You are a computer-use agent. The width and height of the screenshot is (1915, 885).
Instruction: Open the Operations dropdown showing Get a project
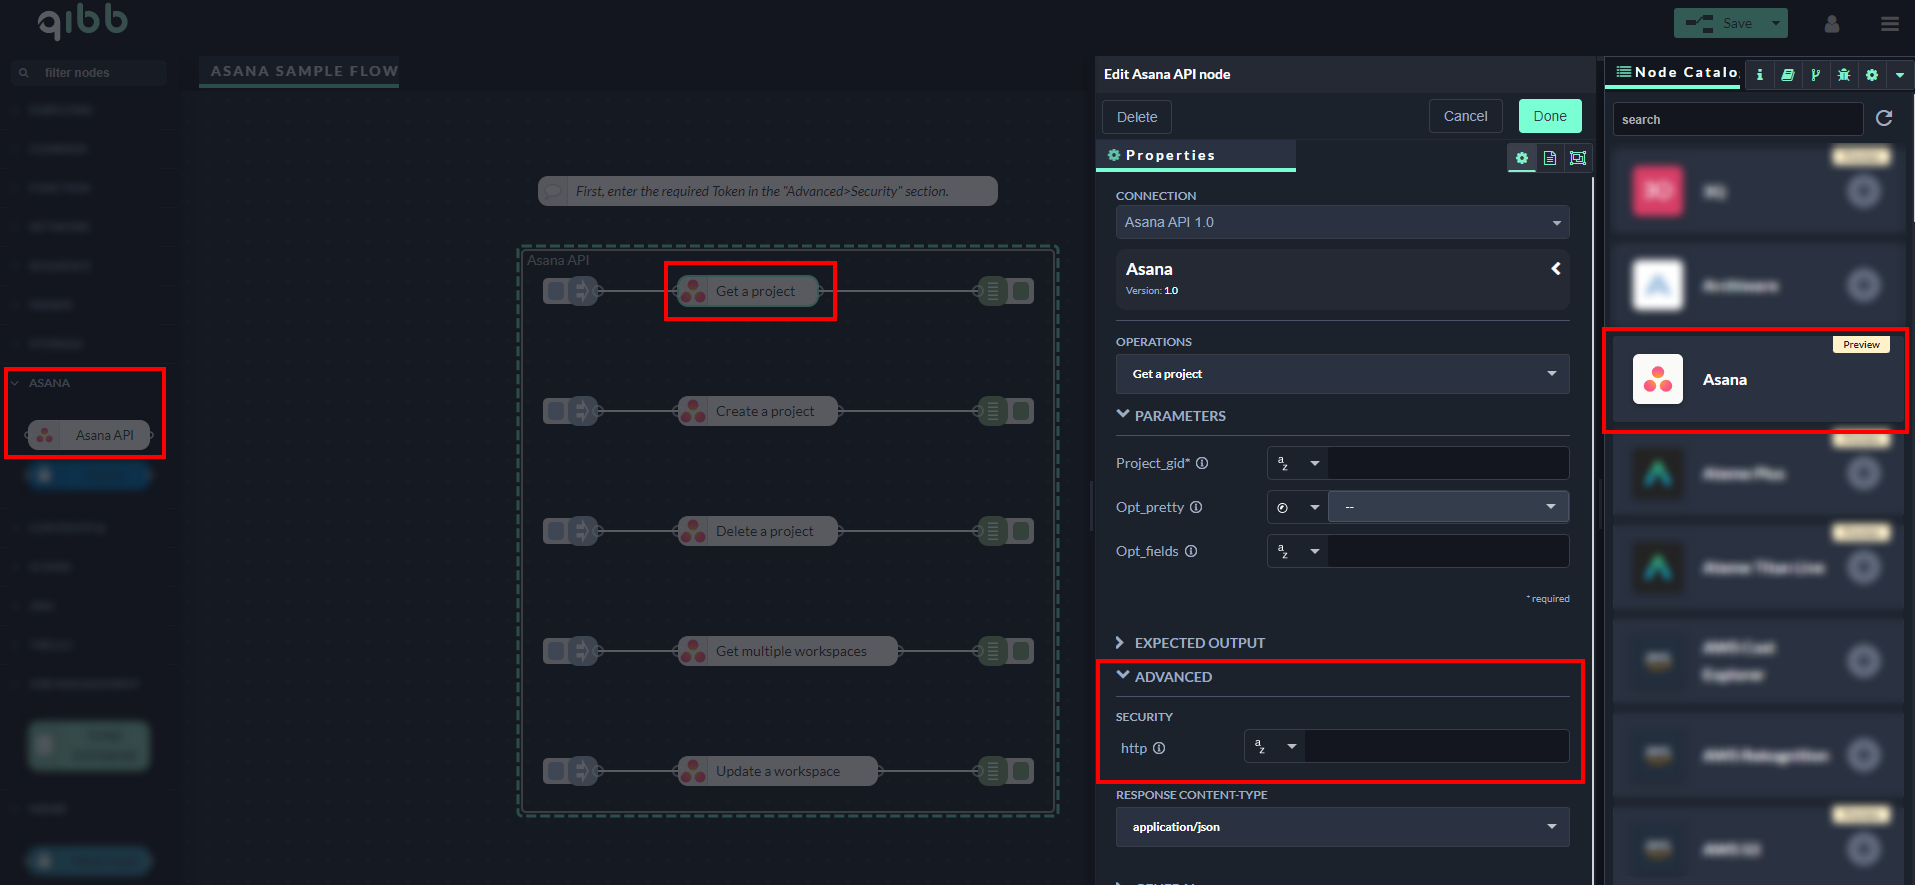[x=1342, y=374]
